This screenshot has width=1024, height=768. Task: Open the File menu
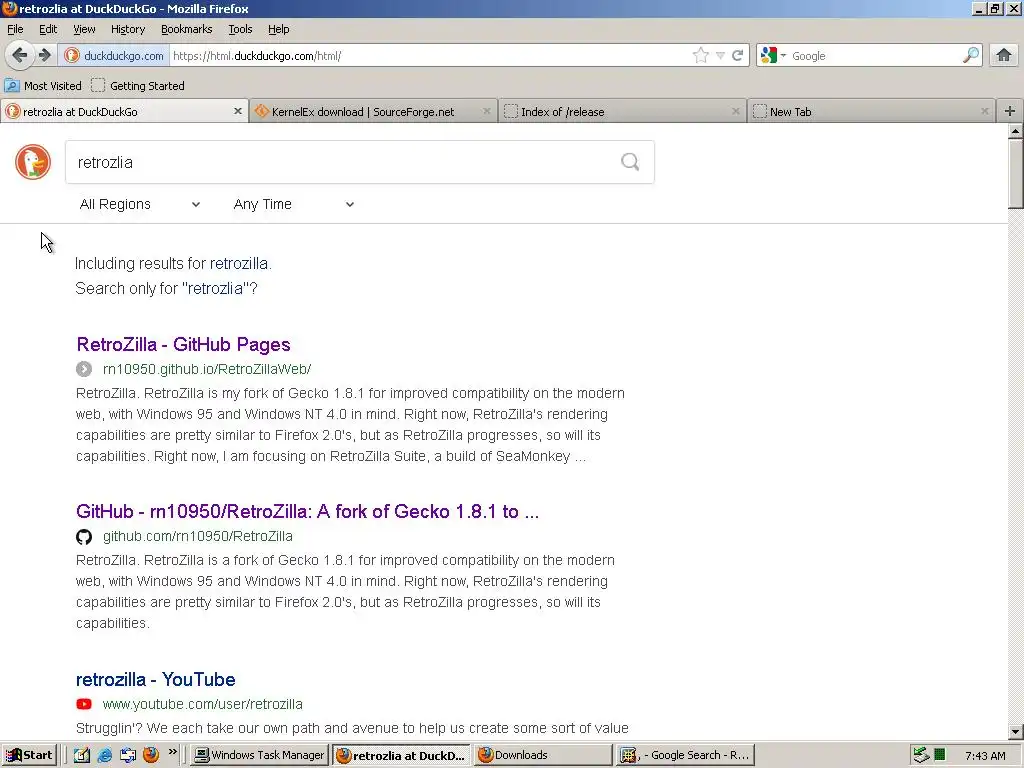[15, 29]
